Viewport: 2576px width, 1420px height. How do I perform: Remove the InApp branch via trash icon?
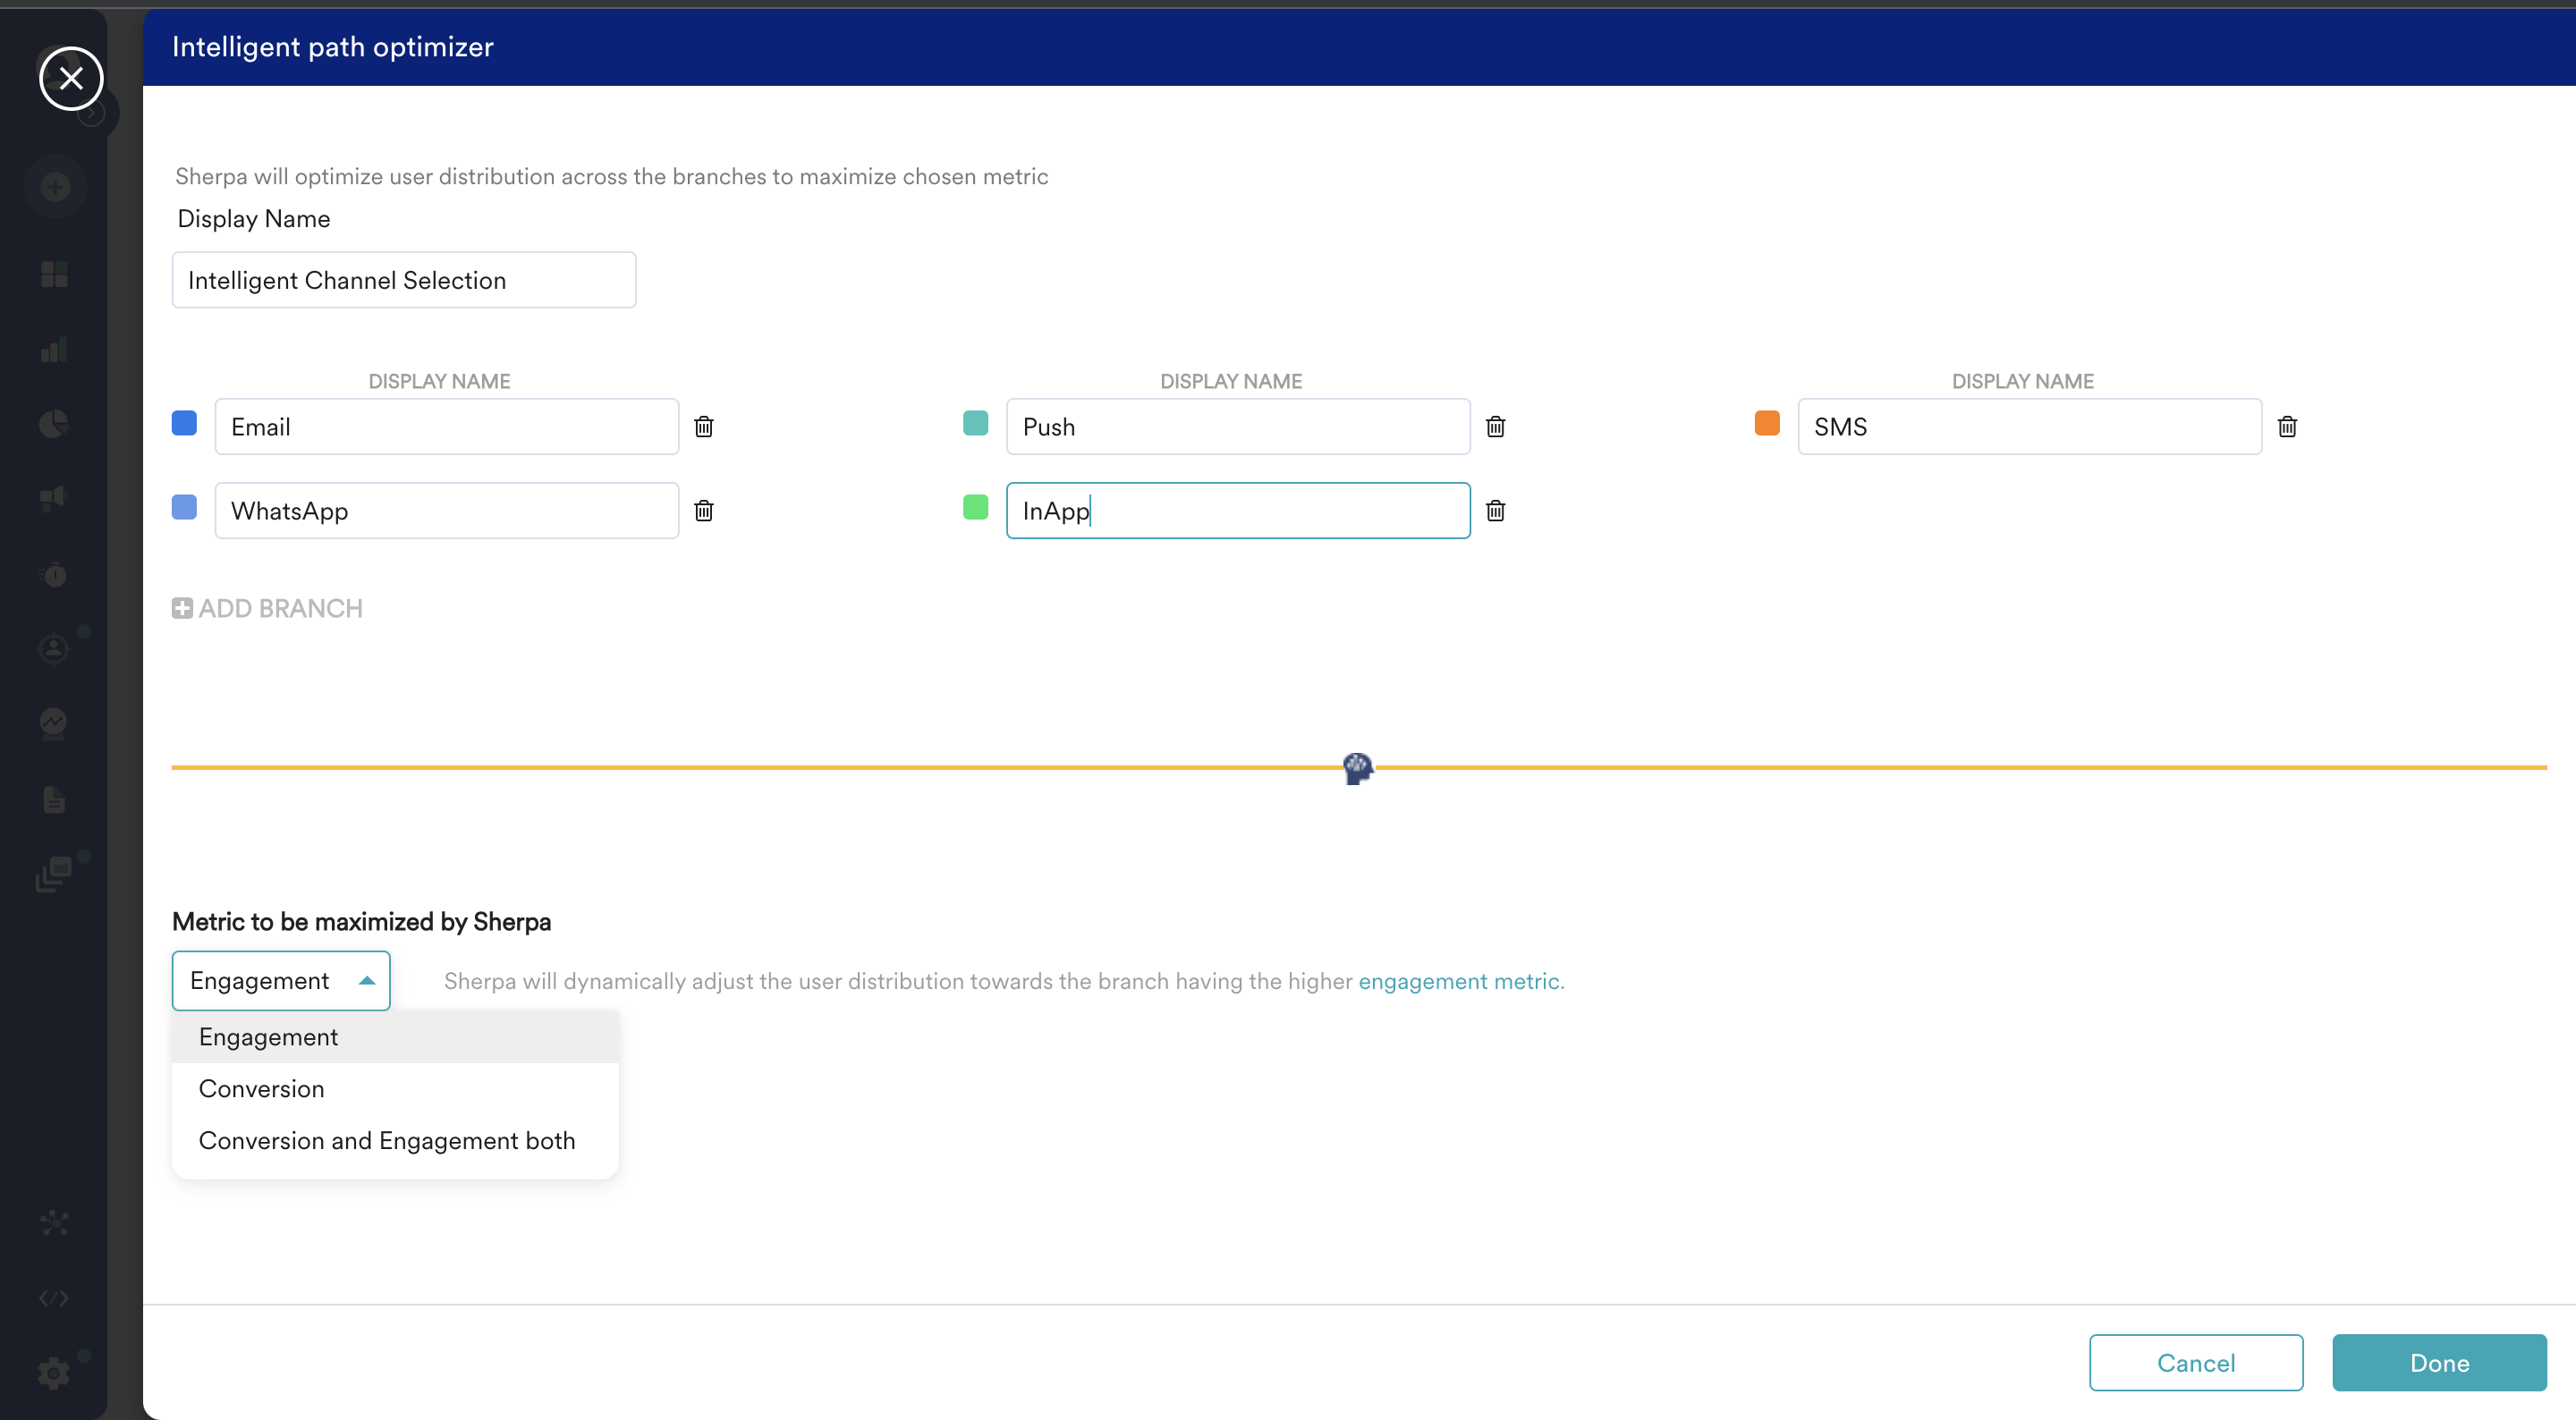point(1495,511)
